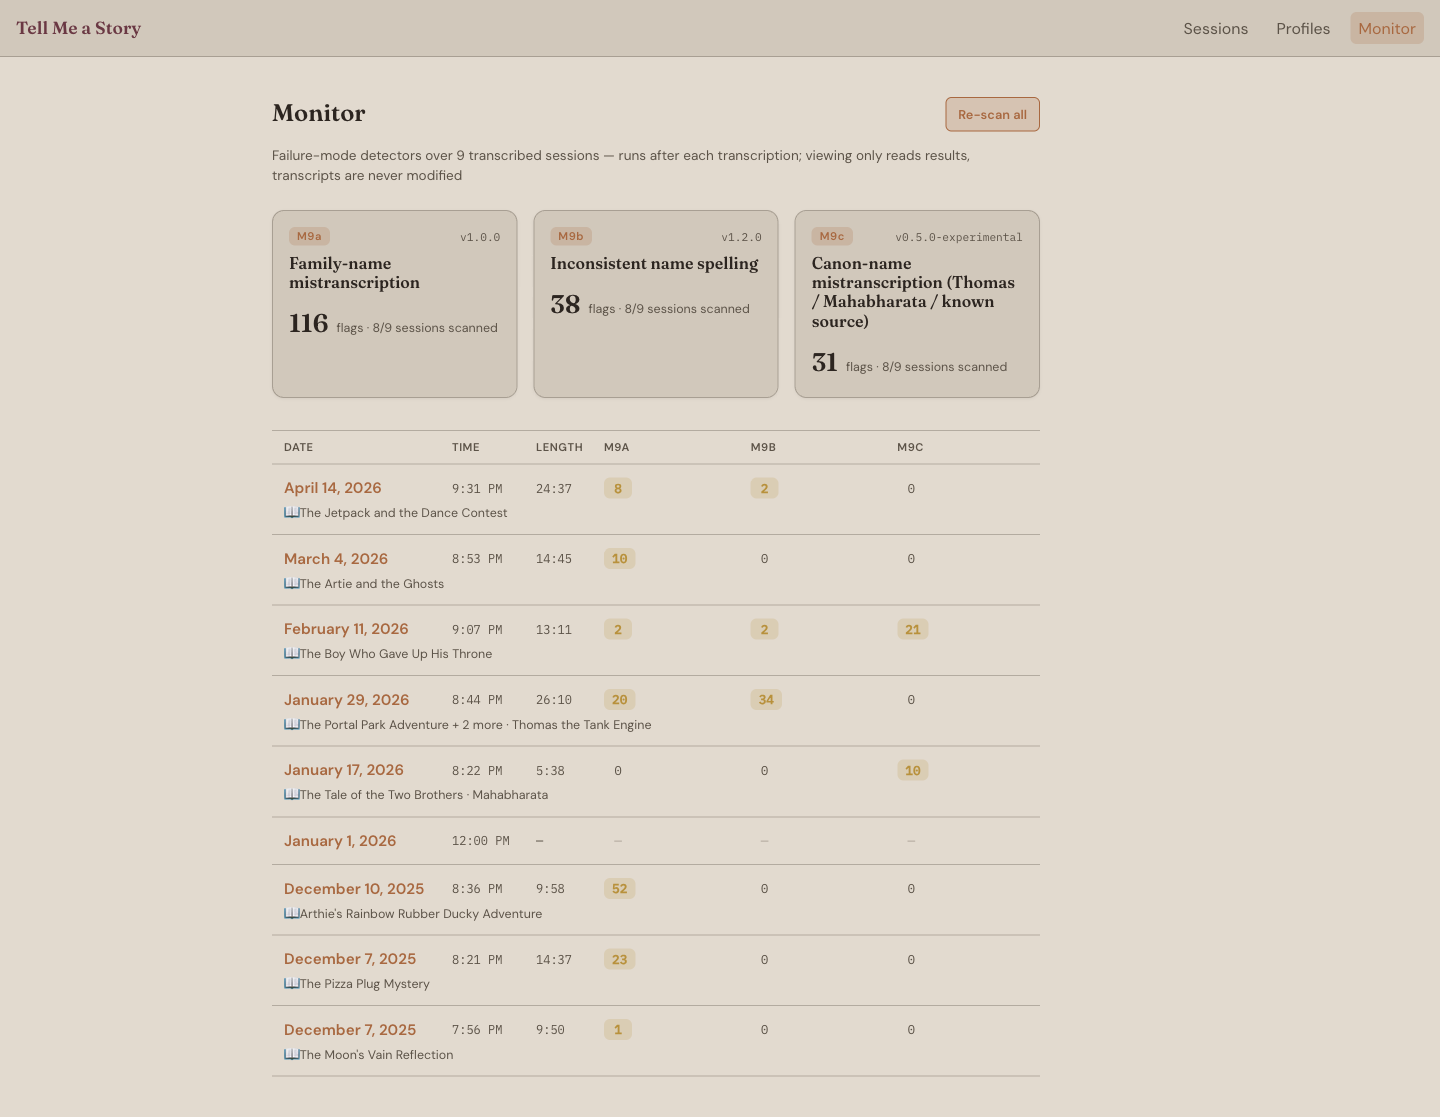Screen dimensions: 1440x1117
Task: Click the v1.2.0 version label
Action: [741, 238]
